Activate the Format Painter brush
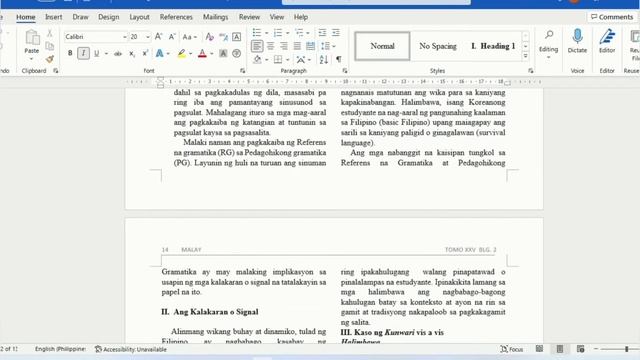This screenshot has height=360, width=640. 50,59
